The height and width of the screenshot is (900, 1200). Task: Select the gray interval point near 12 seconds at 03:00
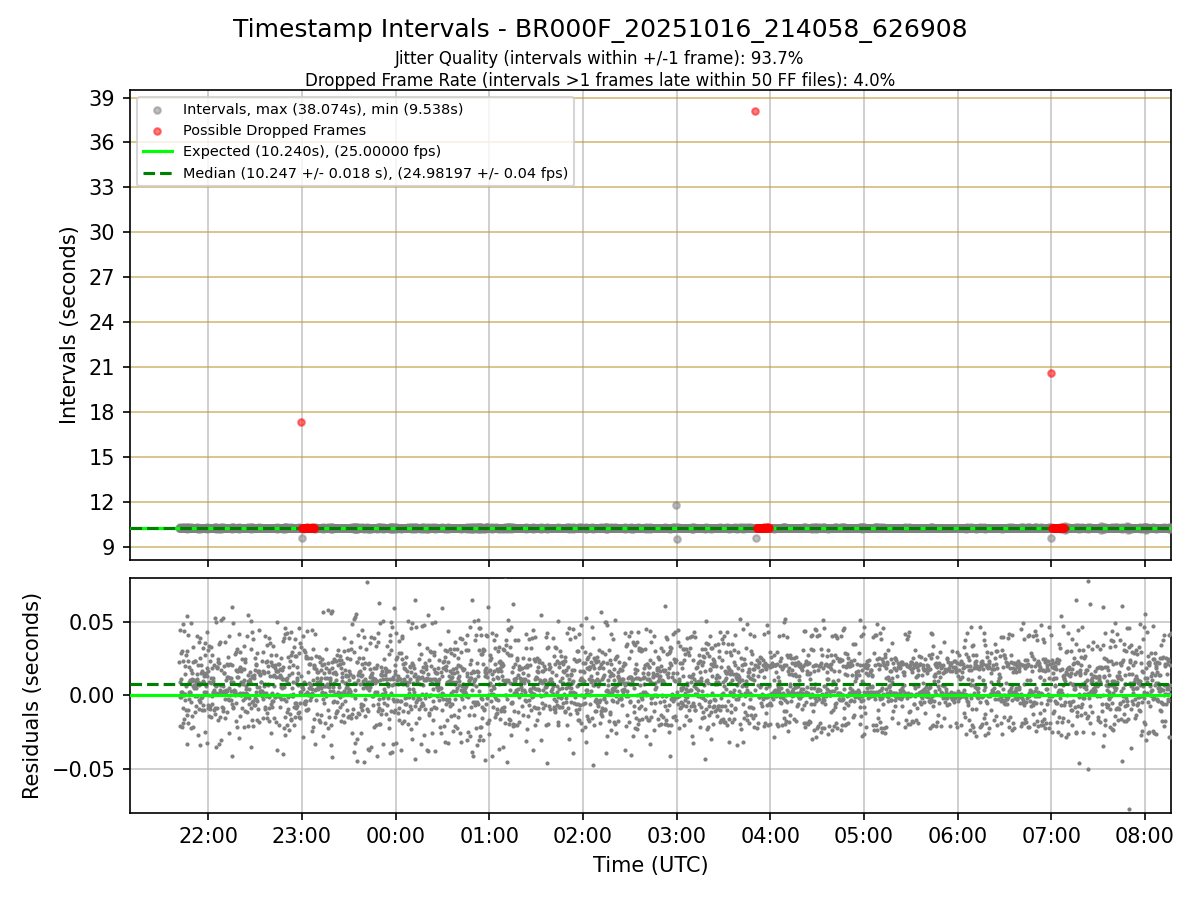tap(676, 505)
